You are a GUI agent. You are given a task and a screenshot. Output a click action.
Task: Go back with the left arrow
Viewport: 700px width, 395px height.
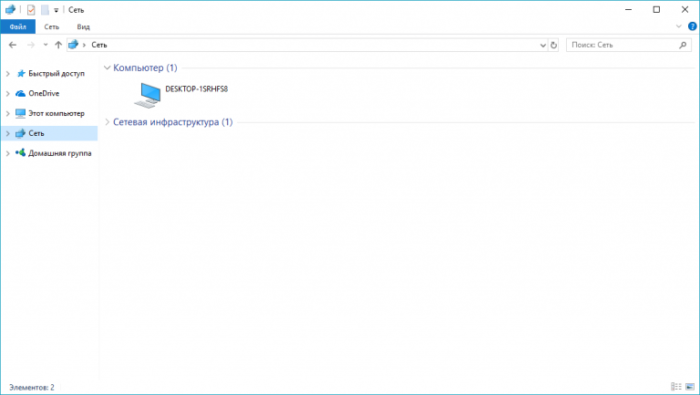[12, 45]
